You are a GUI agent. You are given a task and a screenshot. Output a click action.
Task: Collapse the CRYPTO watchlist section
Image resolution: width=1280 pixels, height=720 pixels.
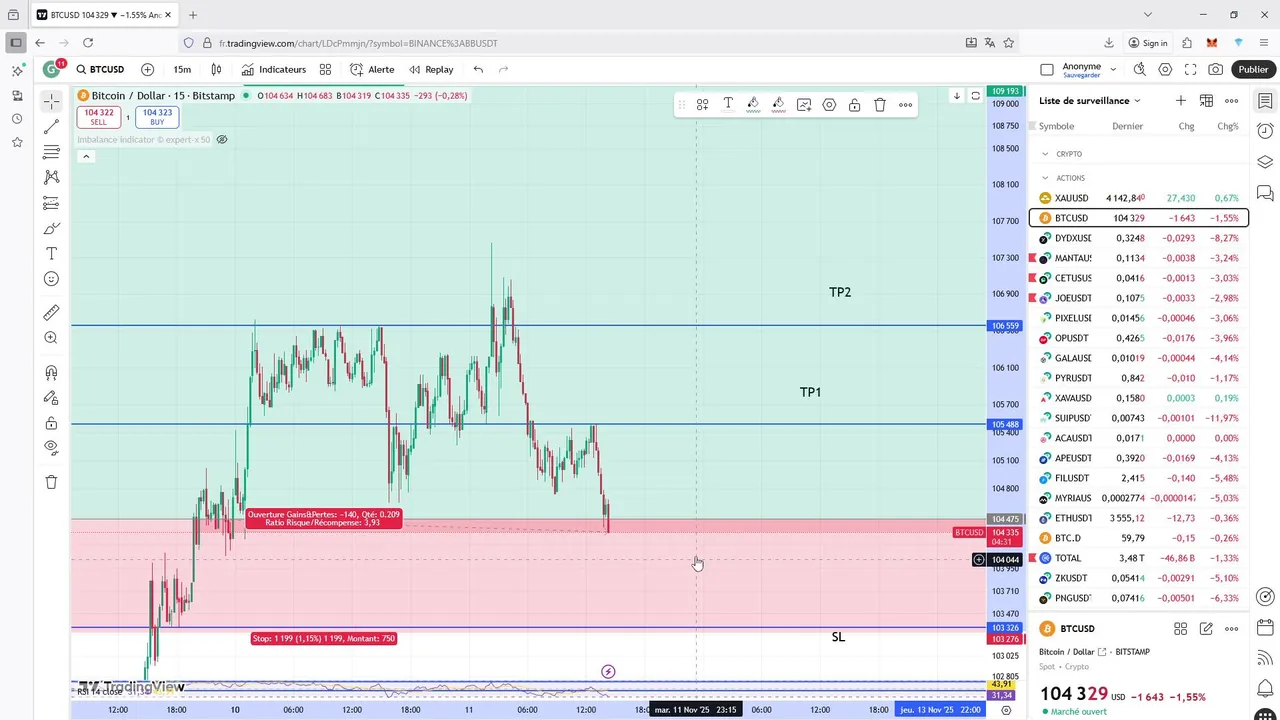(x=1045, y=154)
